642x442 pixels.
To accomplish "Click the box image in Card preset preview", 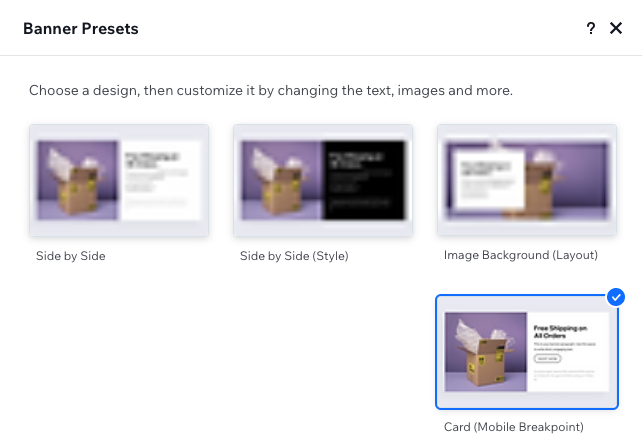I will click(x=486, y=352).
